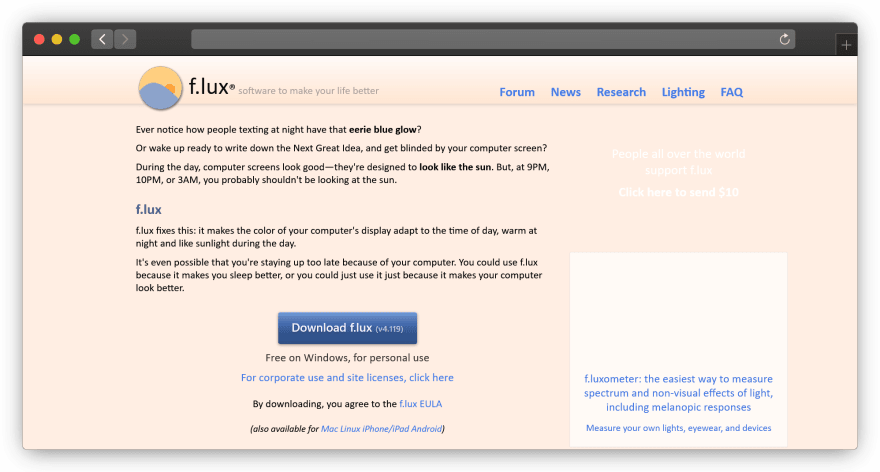This screenshot has width=880, height=472.
Task: Click 'Measure your own lights, eyewear, and devices'
Action: click(x=679, y=428)
